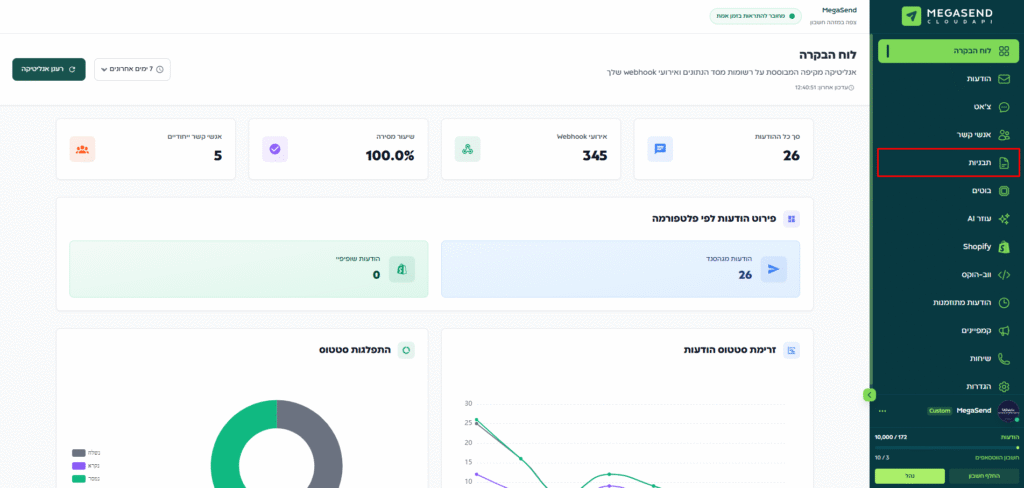This screenshot has height=488, width=1024.
Task: Collapse the sidebar with the green arrow
Action: (x=870, y=395)
